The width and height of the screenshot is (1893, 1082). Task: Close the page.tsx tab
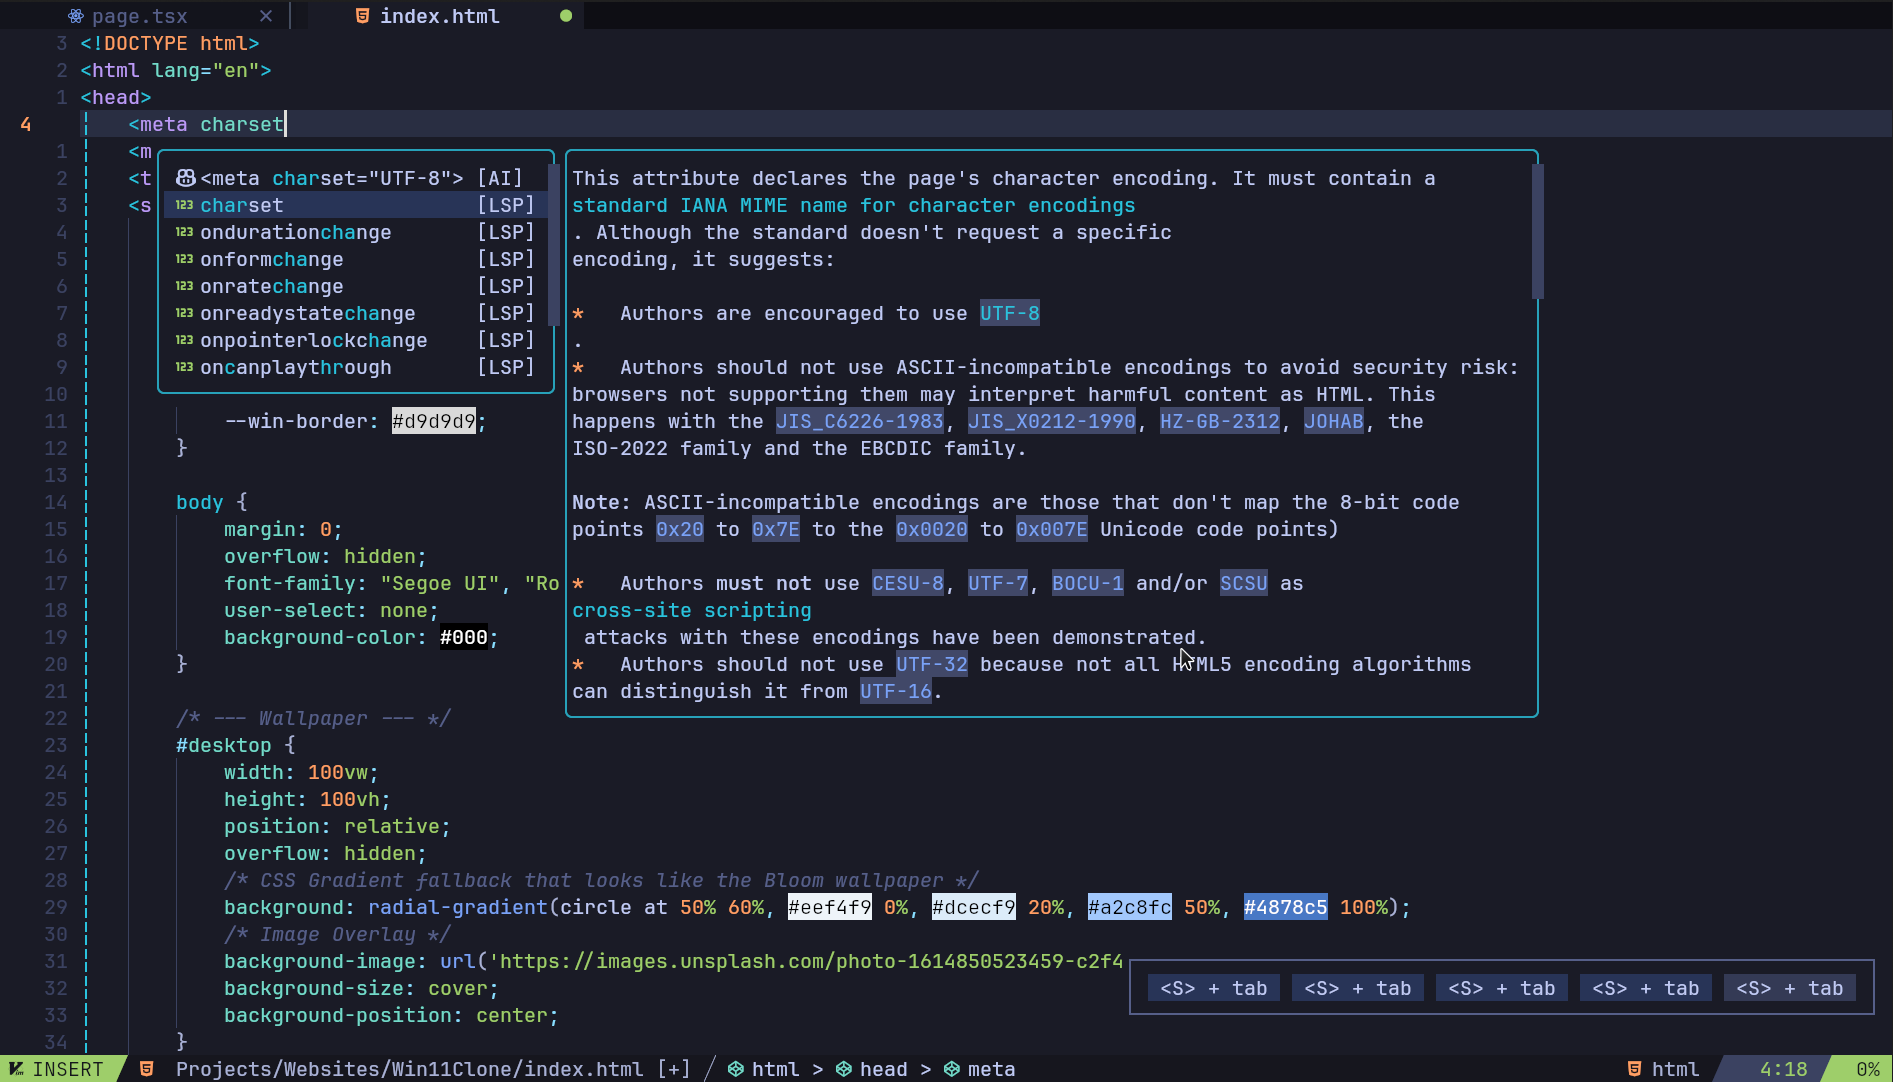(x=265, y=16)
